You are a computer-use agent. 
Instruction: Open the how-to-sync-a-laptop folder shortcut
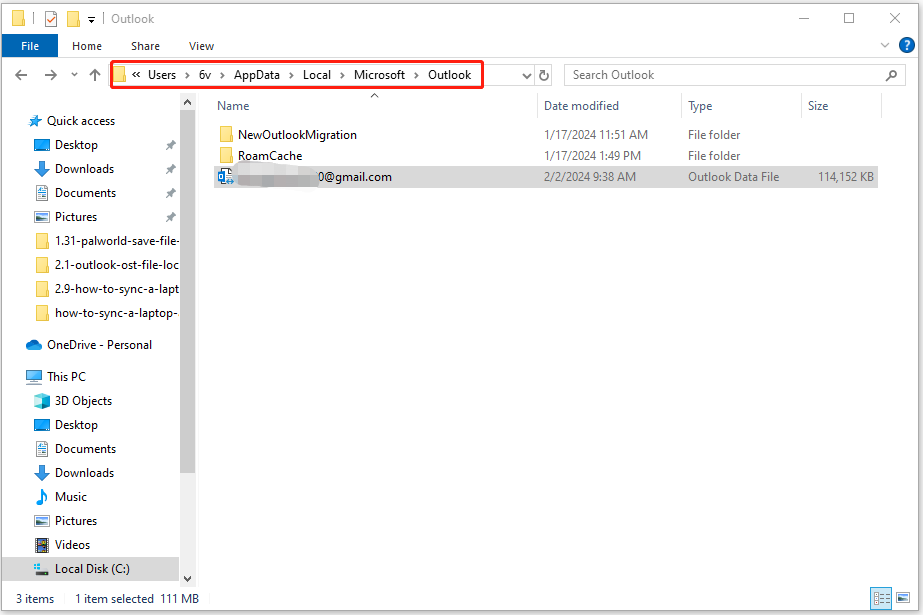click(117, 314)
